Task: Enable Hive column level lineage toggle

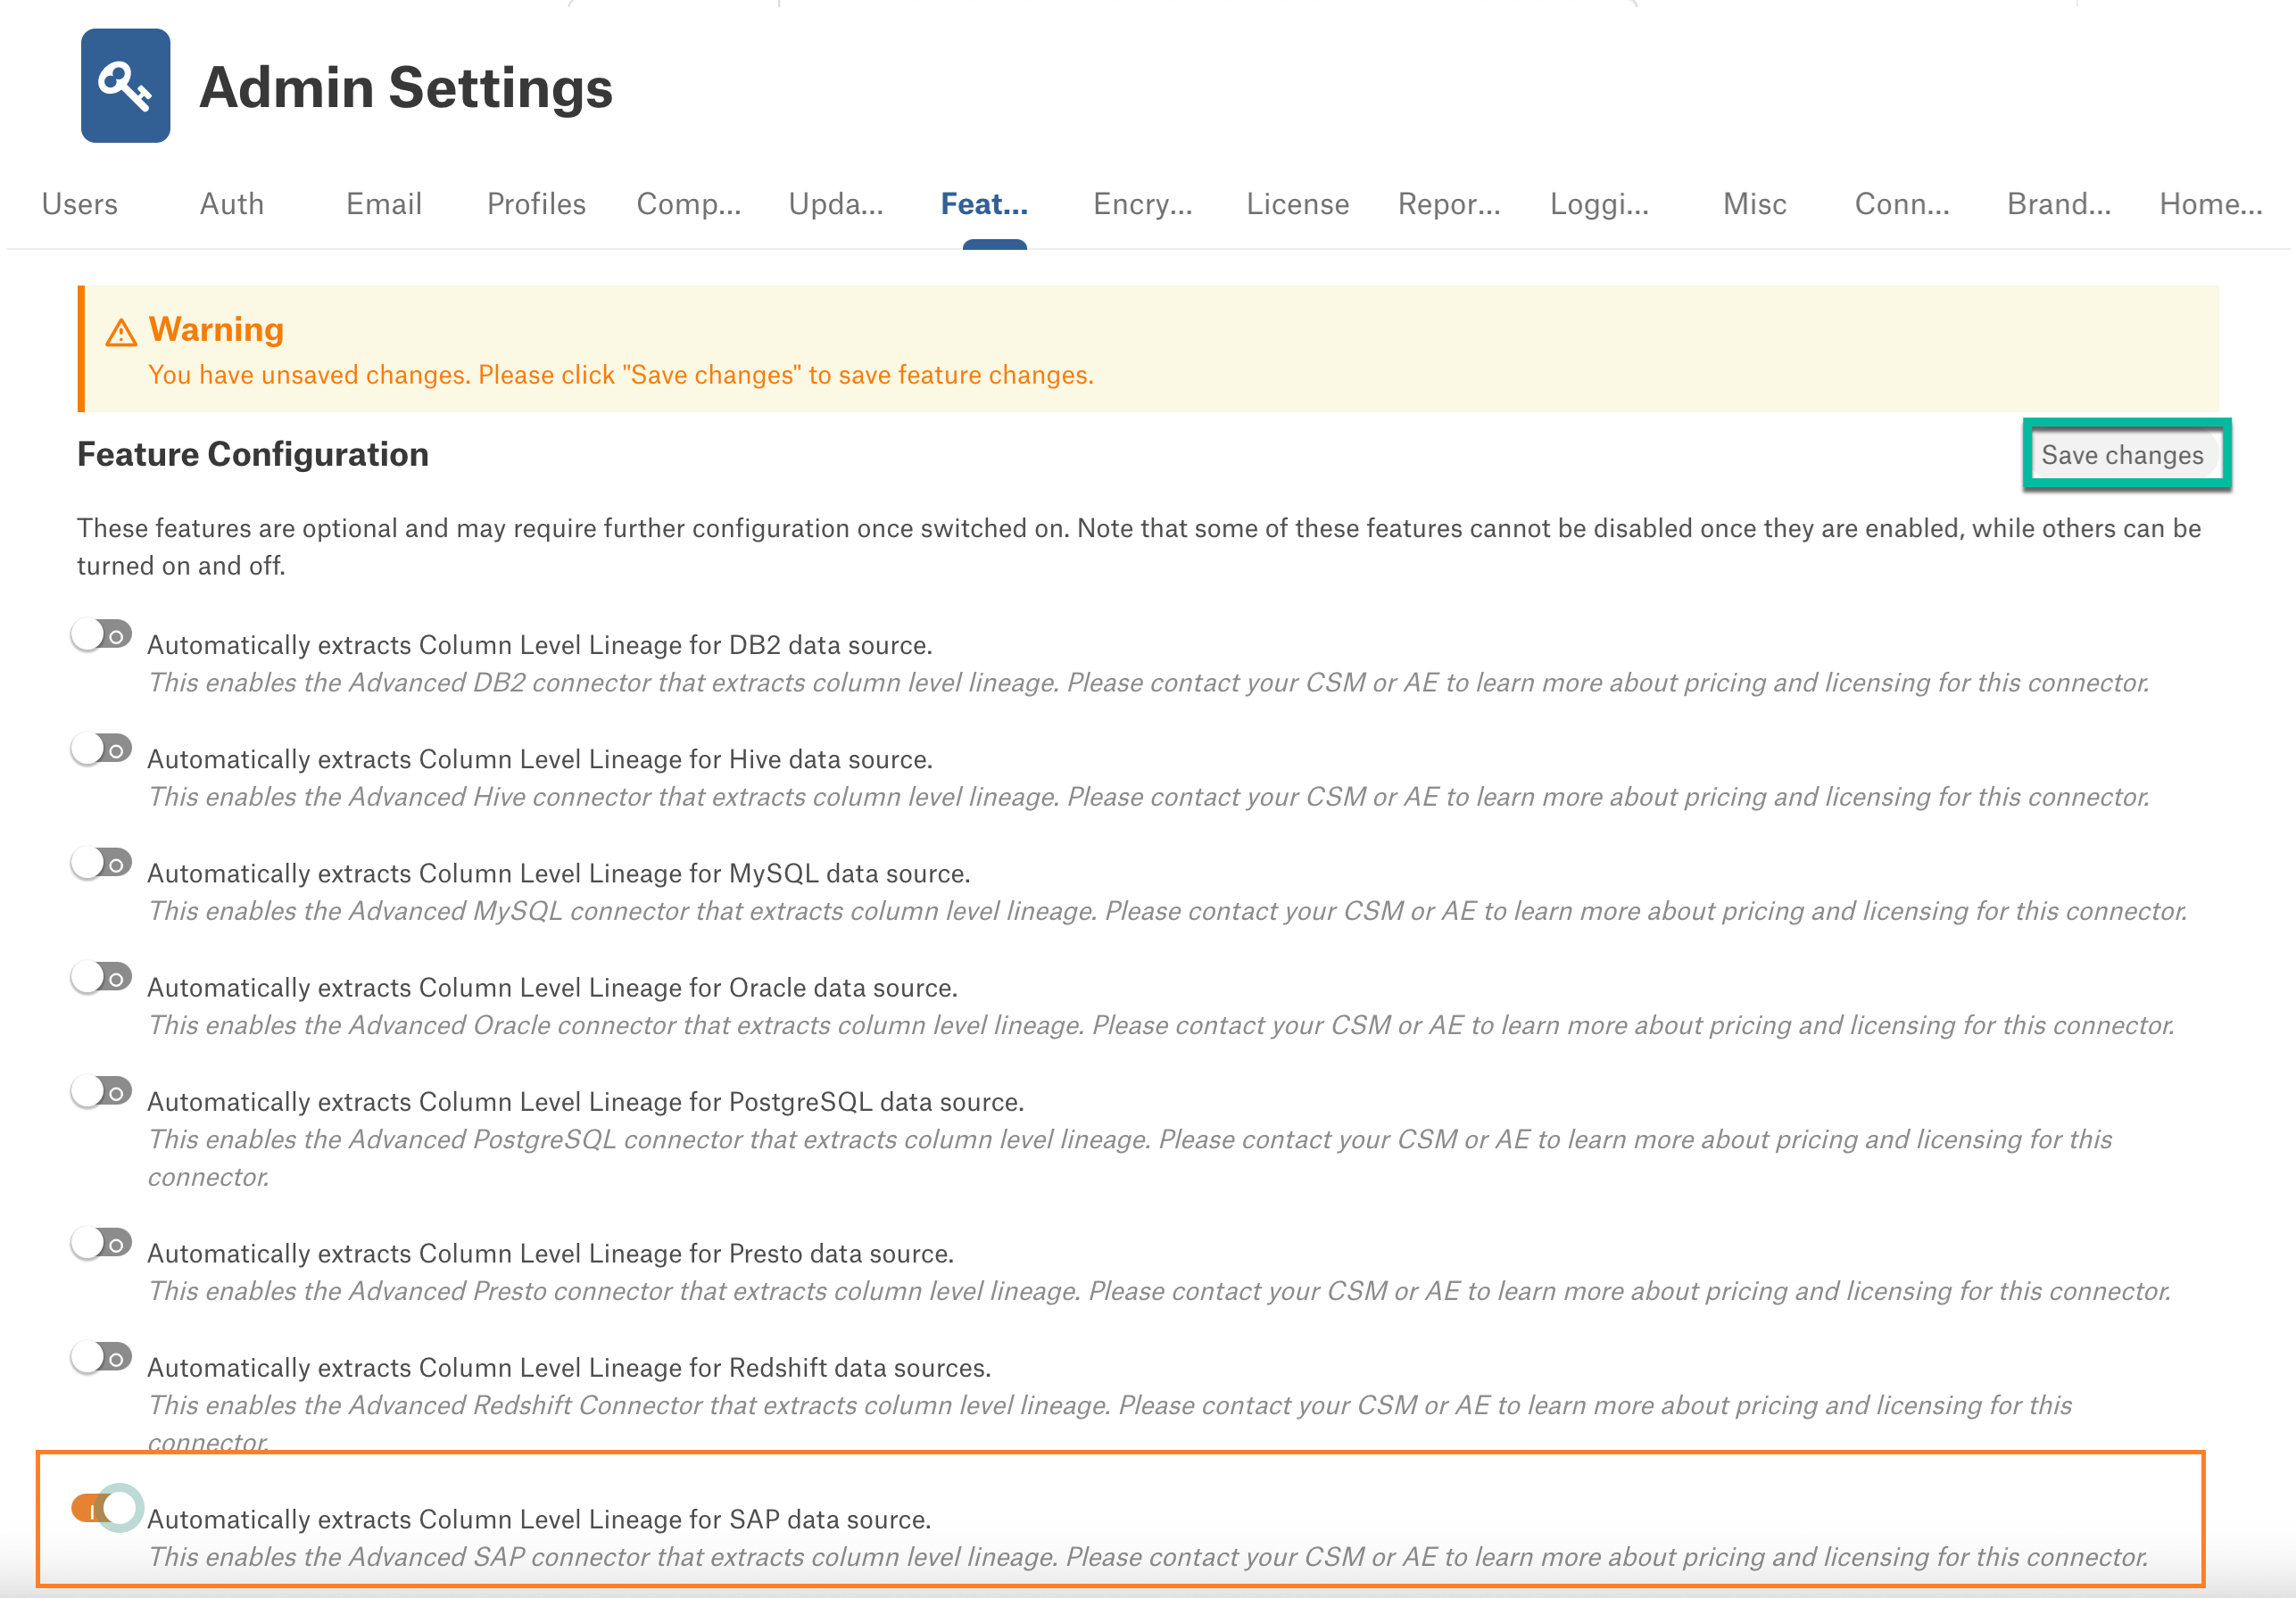Action: pyautogui.click(x=102, y=749)
